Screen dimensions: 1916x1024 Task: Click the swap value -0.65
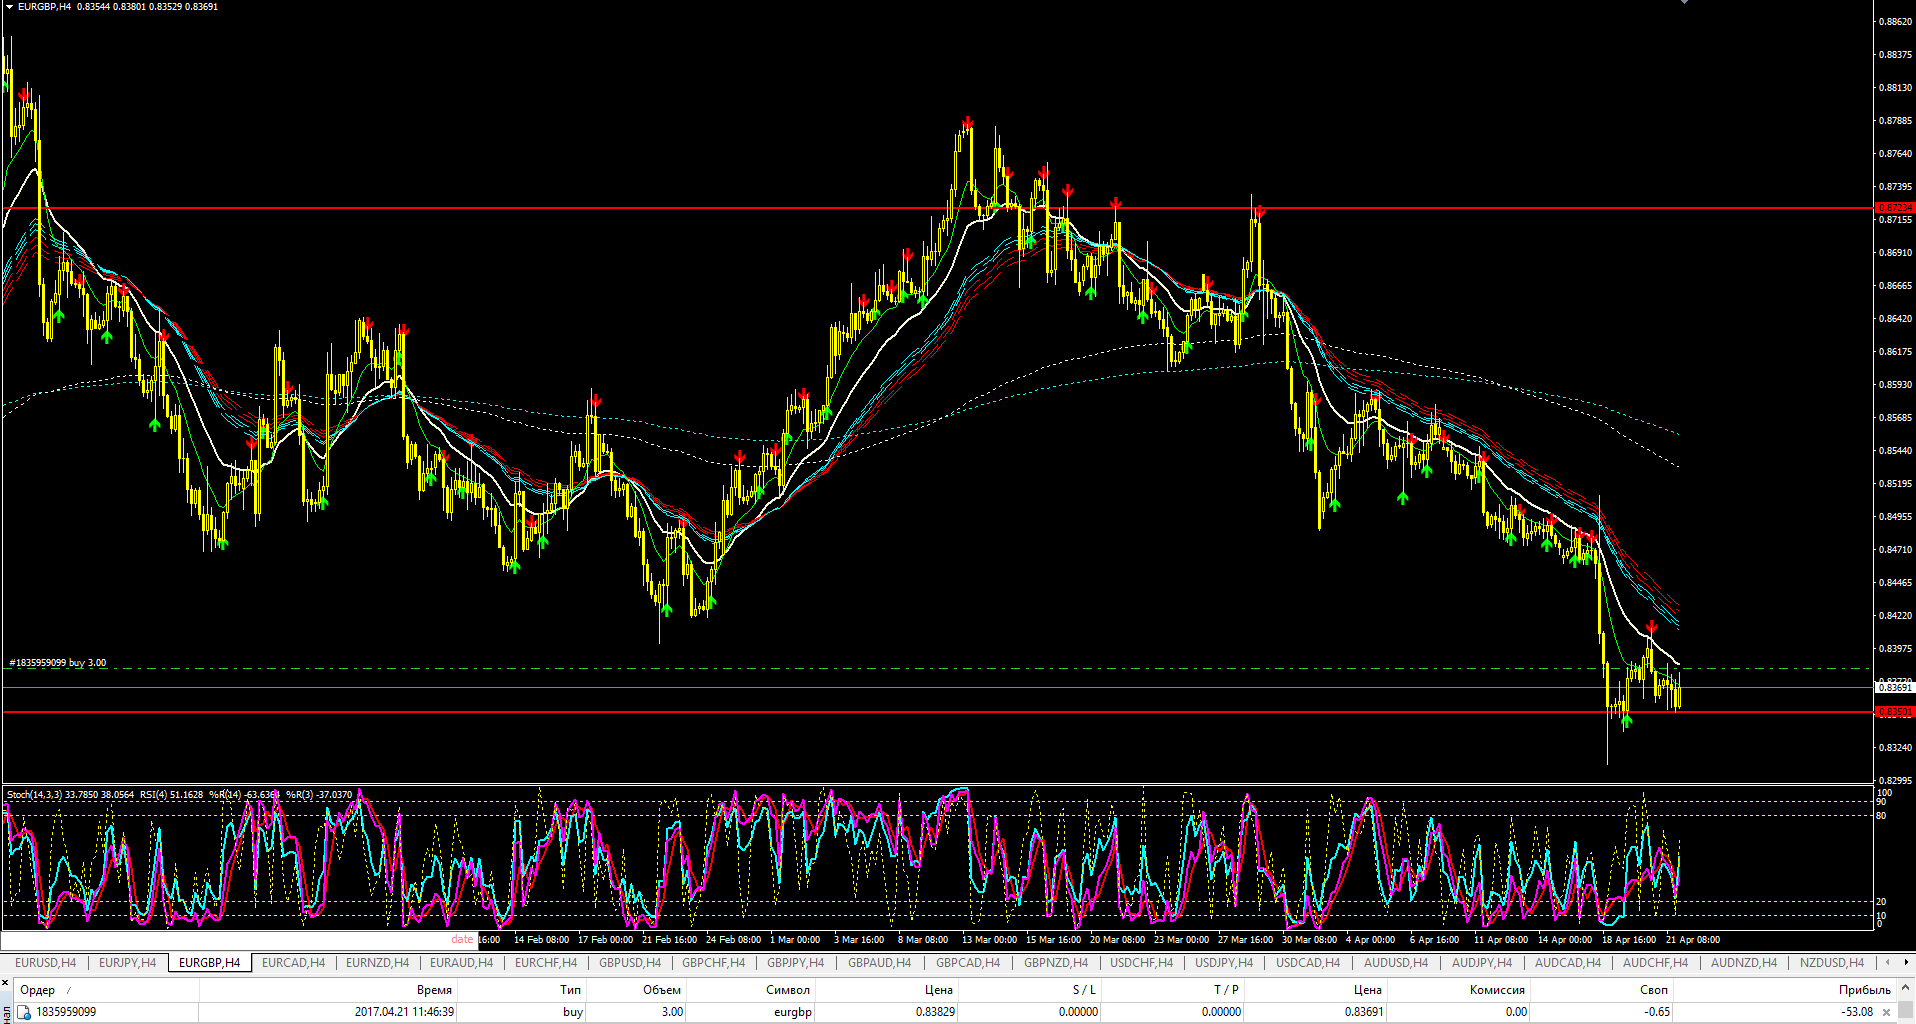[1657, 1012]
